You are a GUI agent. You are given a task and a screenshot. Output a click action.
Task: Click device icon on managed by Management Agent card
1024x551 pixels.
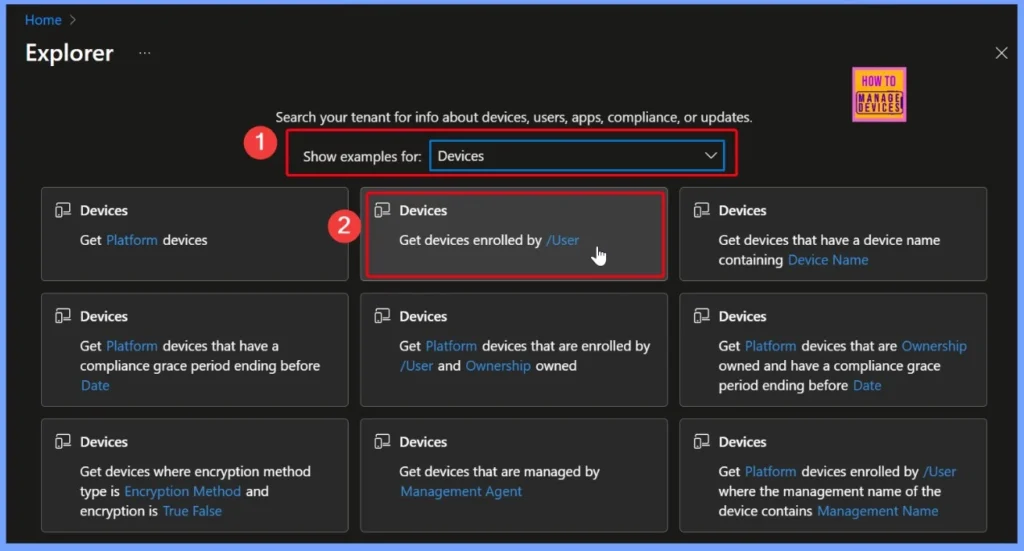pos(382,441)
